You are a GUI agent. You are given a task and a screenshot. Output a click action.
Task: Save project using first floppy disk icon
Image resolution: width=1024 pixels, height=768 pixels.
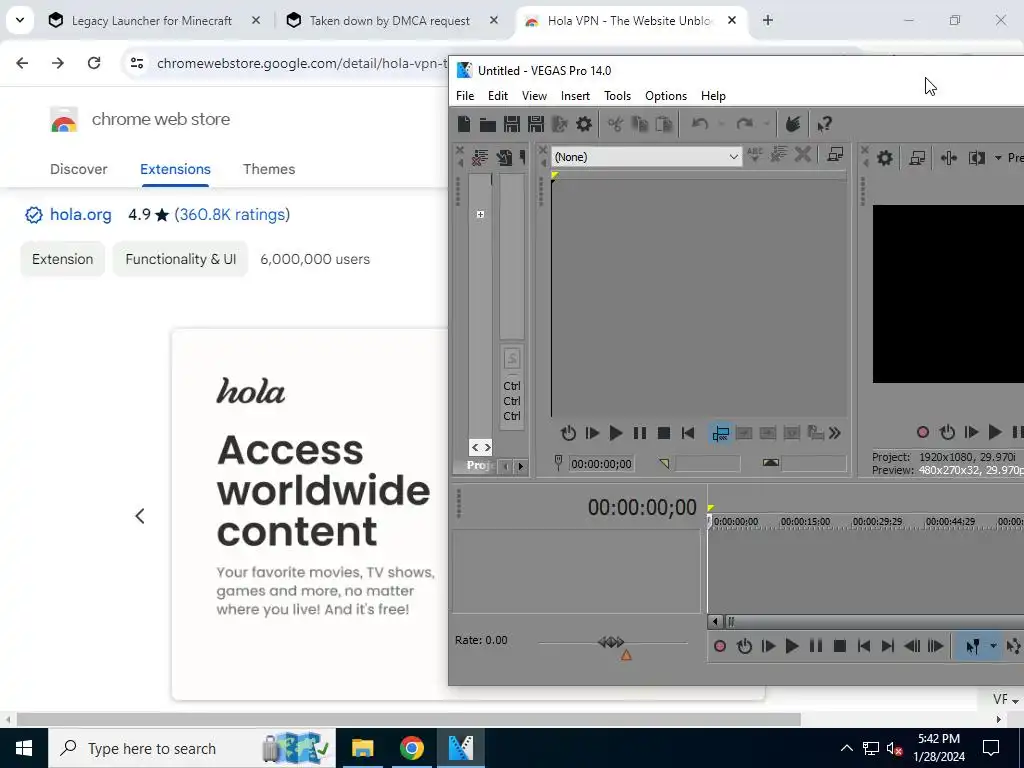click(511, 124)
